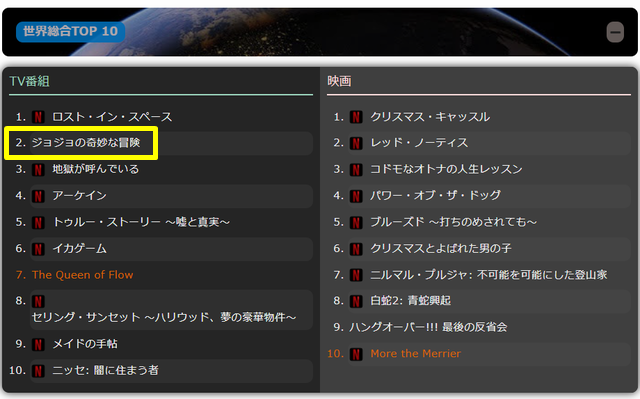The height and width of the screenshot is (399, 640).
Task: Click the Netflix icon beside ニッセ: 闇に住まう者
Action: coord(38,371)
